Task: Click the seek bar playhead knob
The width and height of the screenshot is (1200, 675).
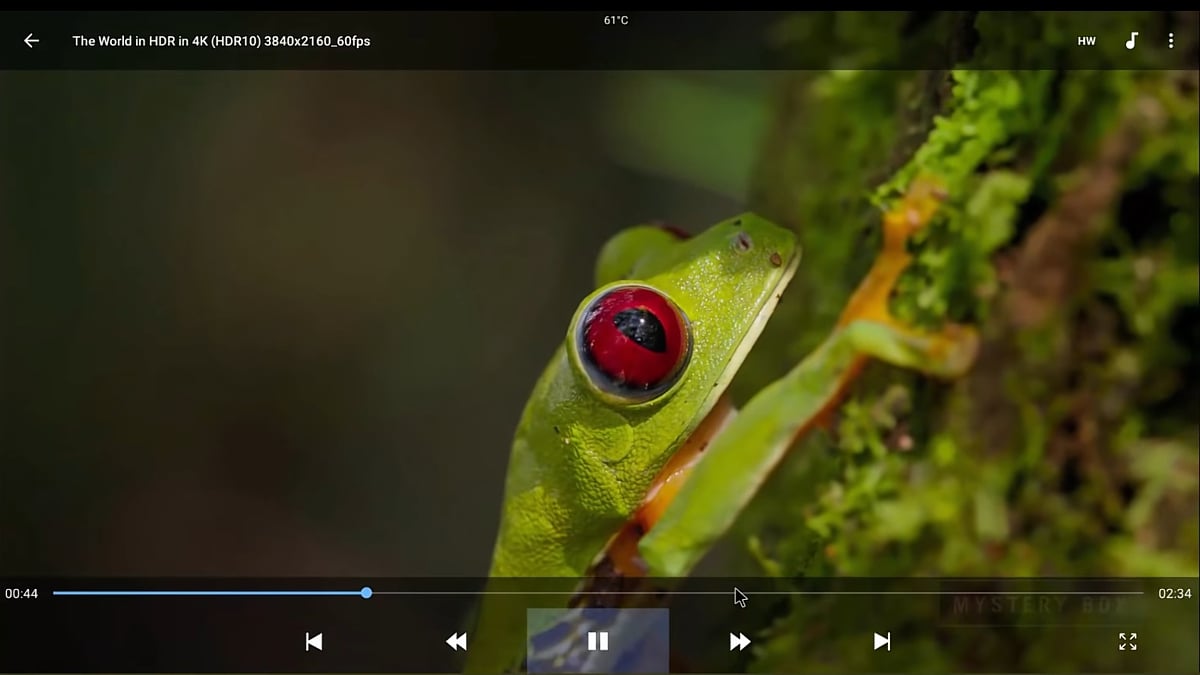Action: tap(367, 593)
